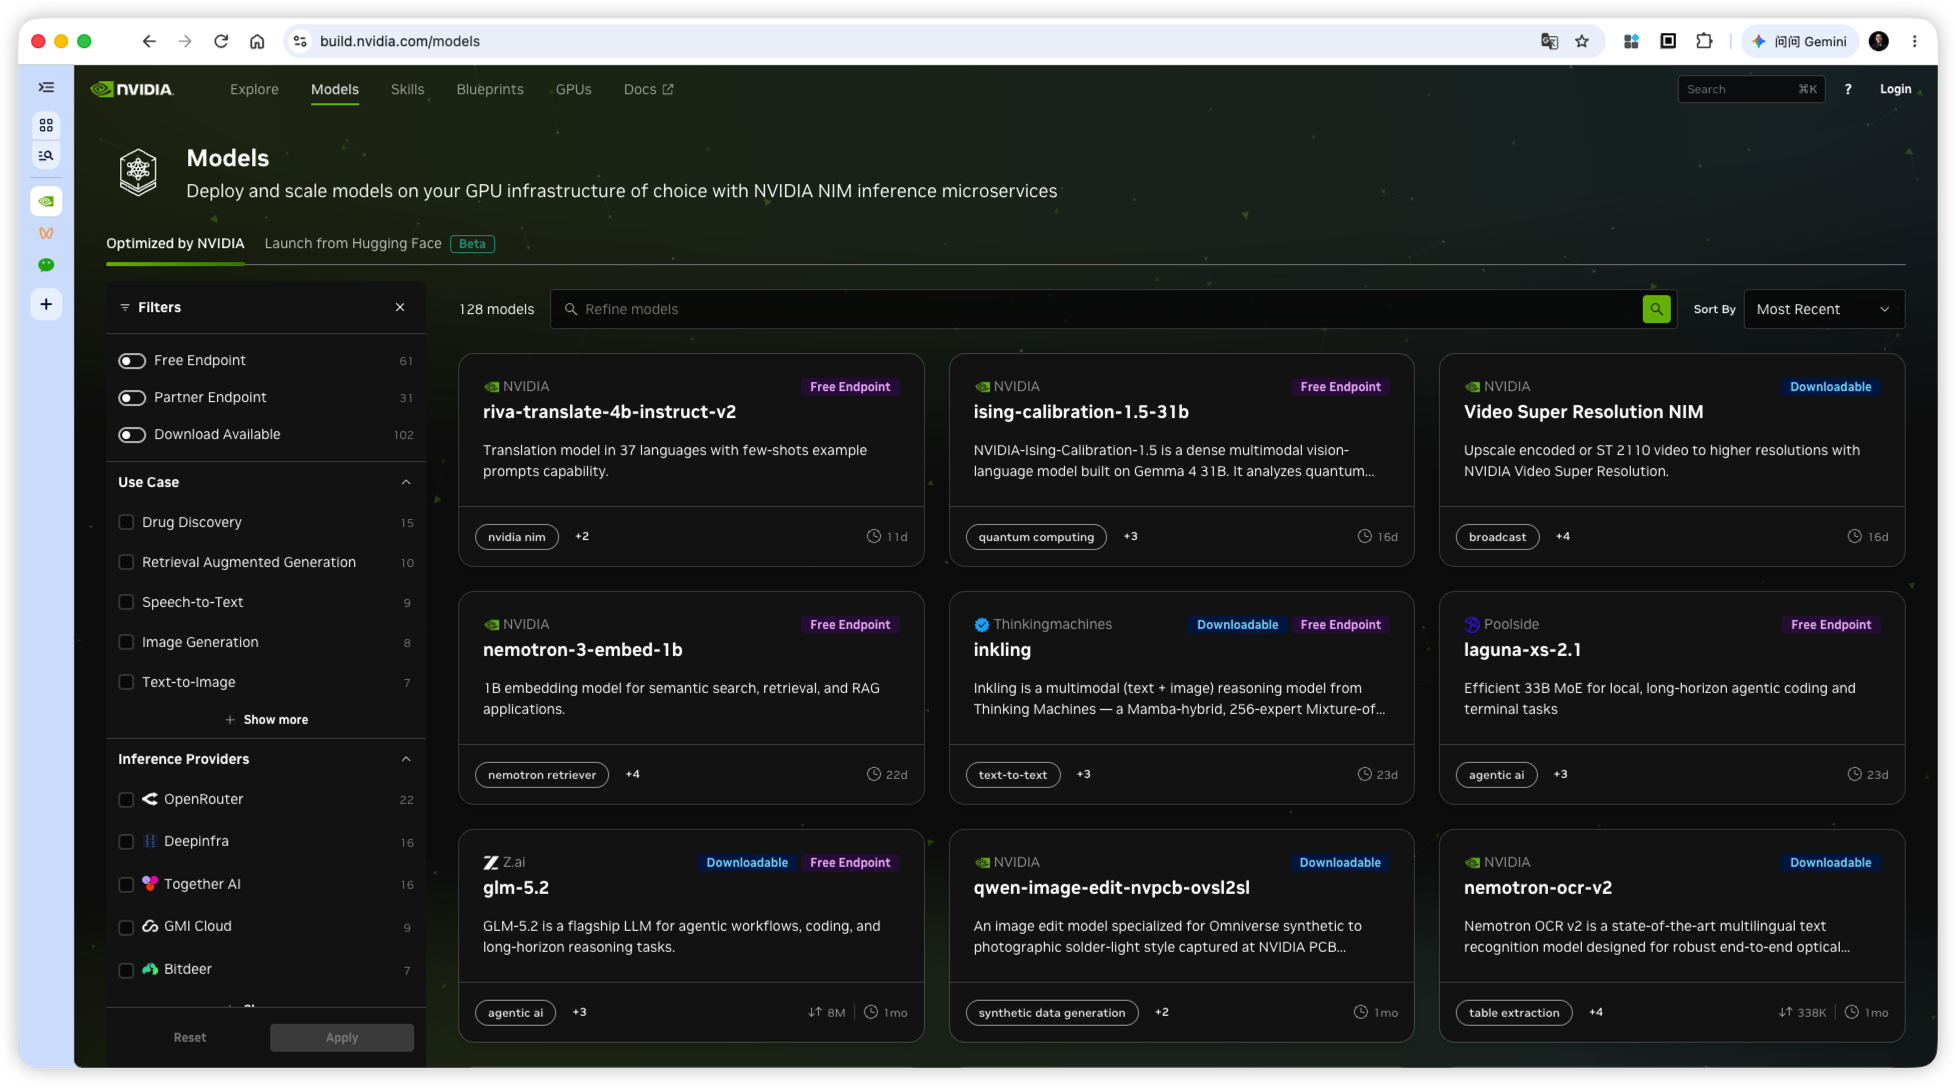Click the green search button in the Refine models bar
1956x1086 pixels.
tap(1656, 309)
